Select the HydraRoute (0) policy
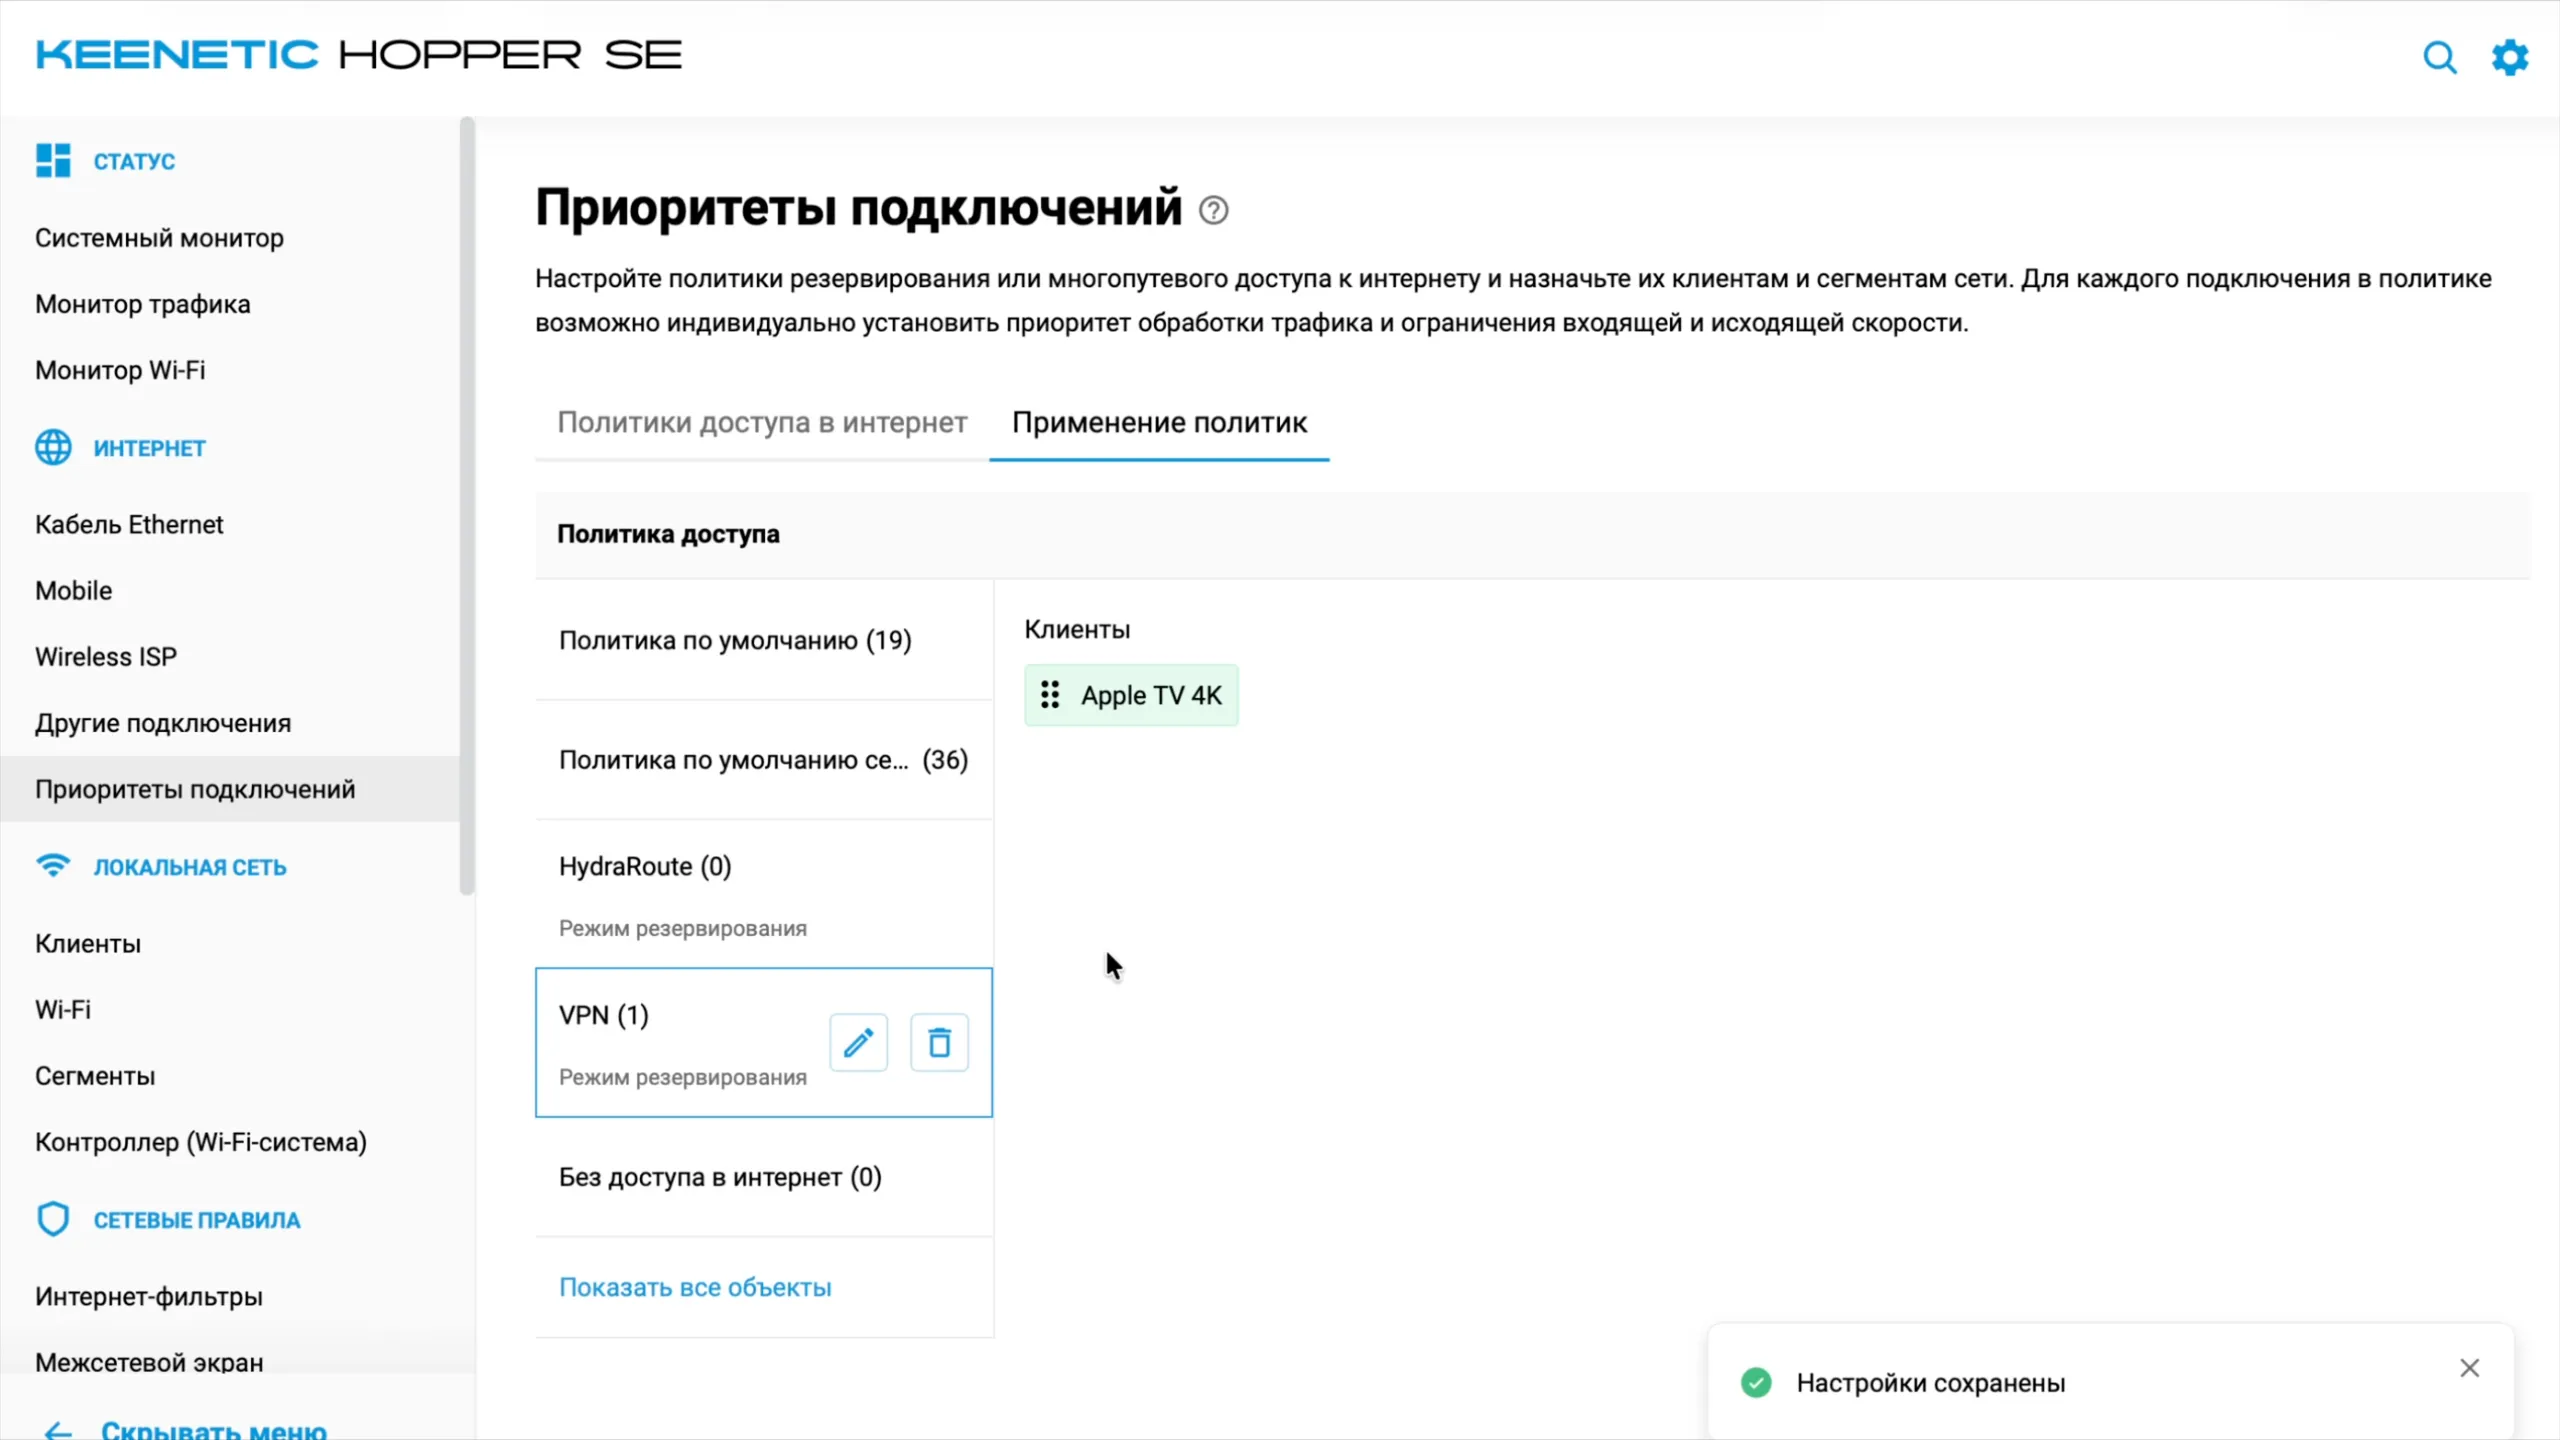 click(764, 894)
